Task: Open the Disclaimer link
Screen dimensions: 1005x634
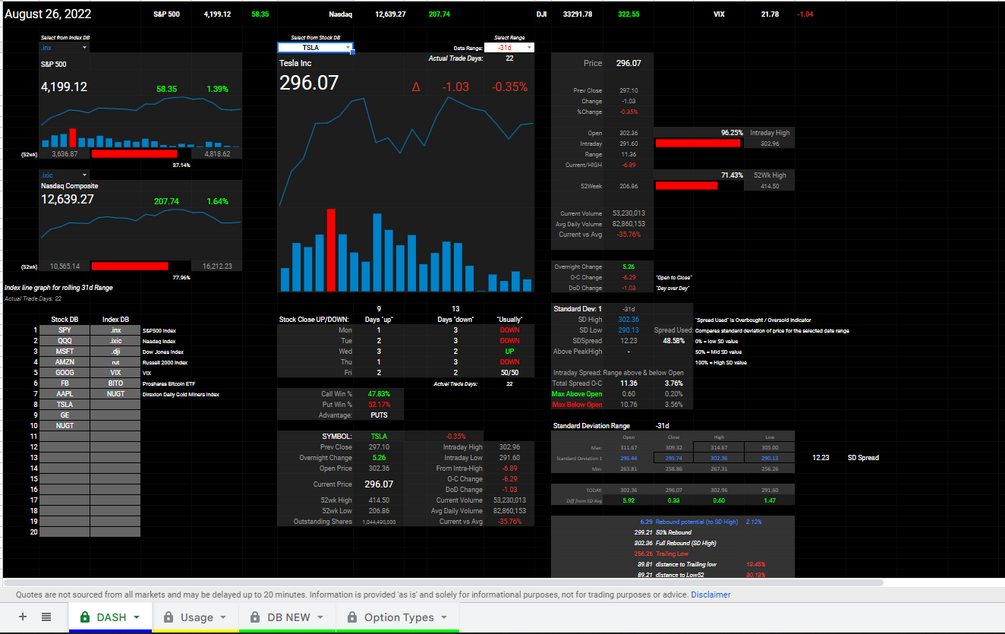Action: (710, 595)
